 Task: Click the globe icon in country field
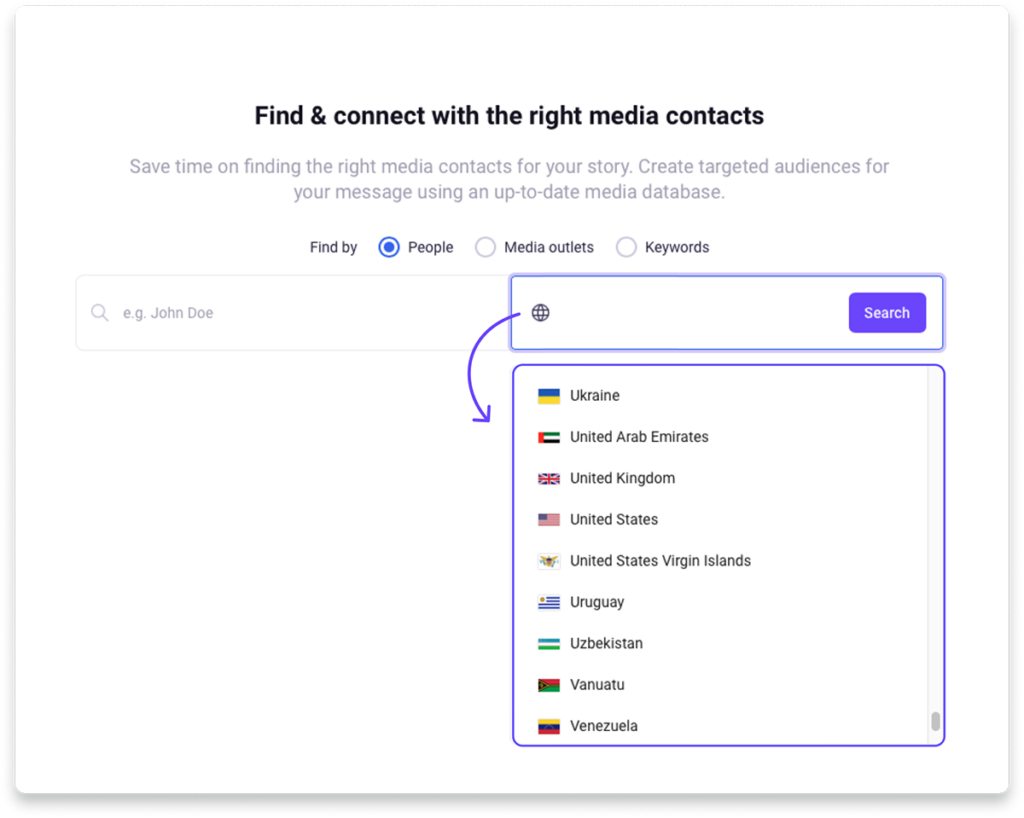click(540, 313)
